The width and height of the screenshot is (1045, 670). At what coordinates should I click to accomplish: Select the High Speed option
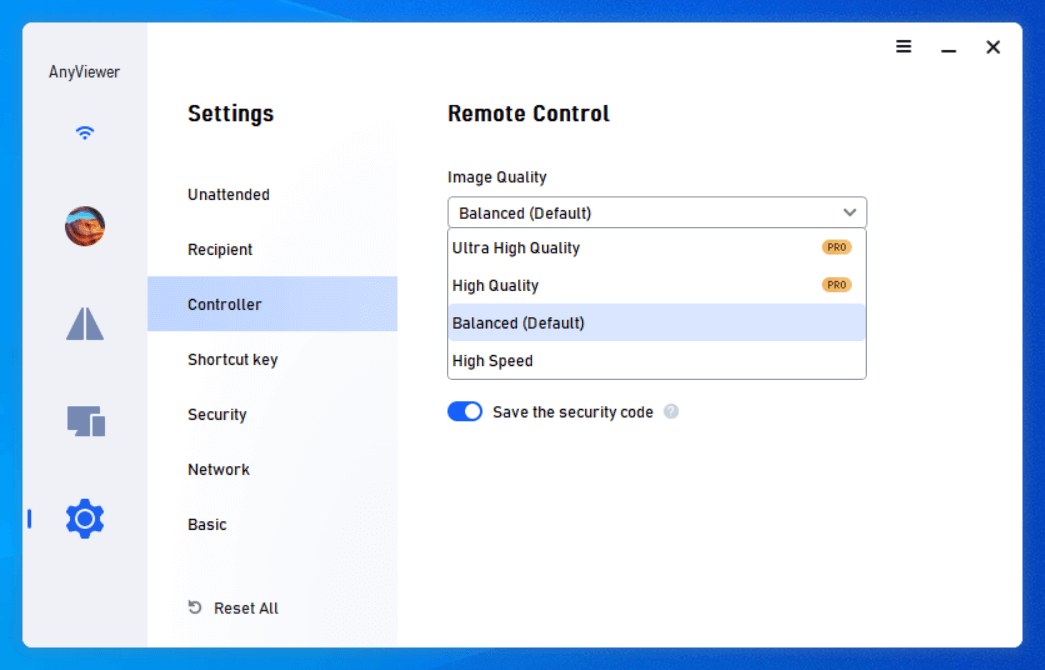coord(492,361)
